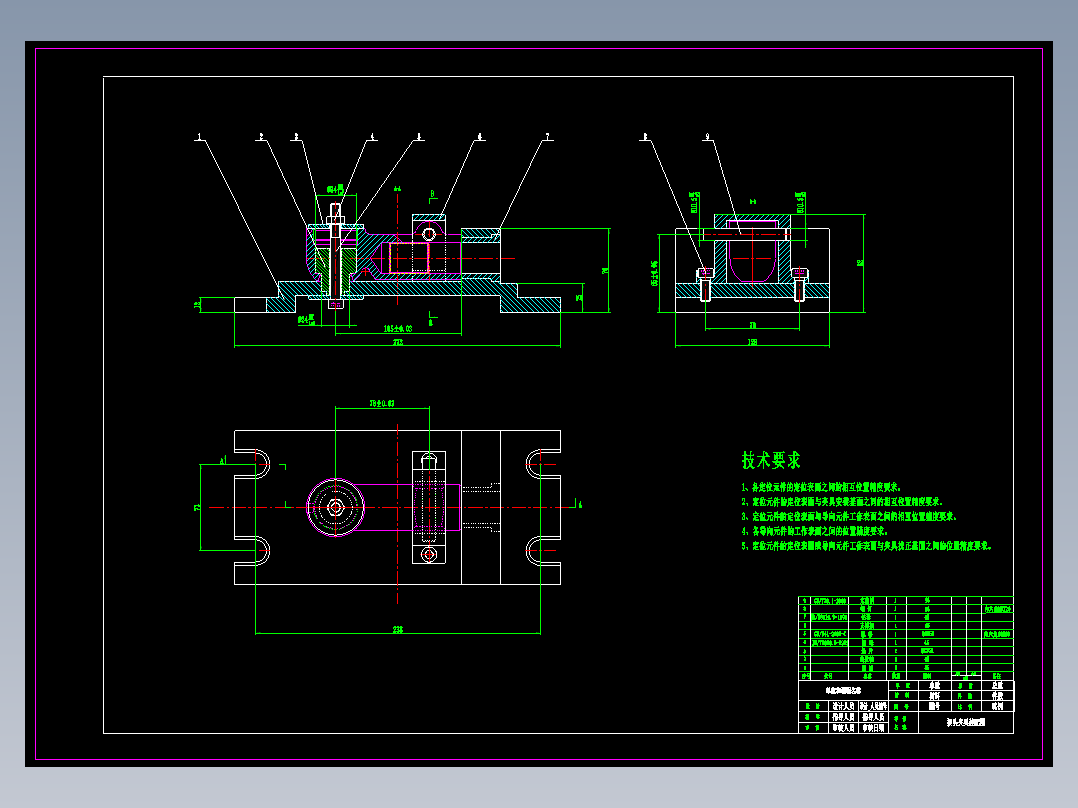This screenshot has width=1078, height=808.
Task: Select the section marker A right of plan view
Action: tap(580, 505)
